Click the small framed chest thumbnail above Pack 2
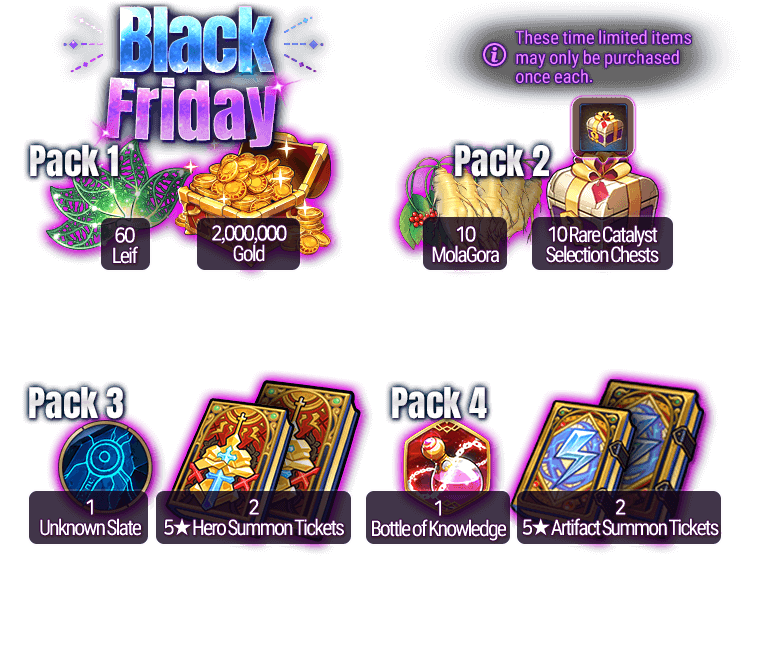Image resolution: width=763 pixels, height=659 pixels. click(603, 127)
